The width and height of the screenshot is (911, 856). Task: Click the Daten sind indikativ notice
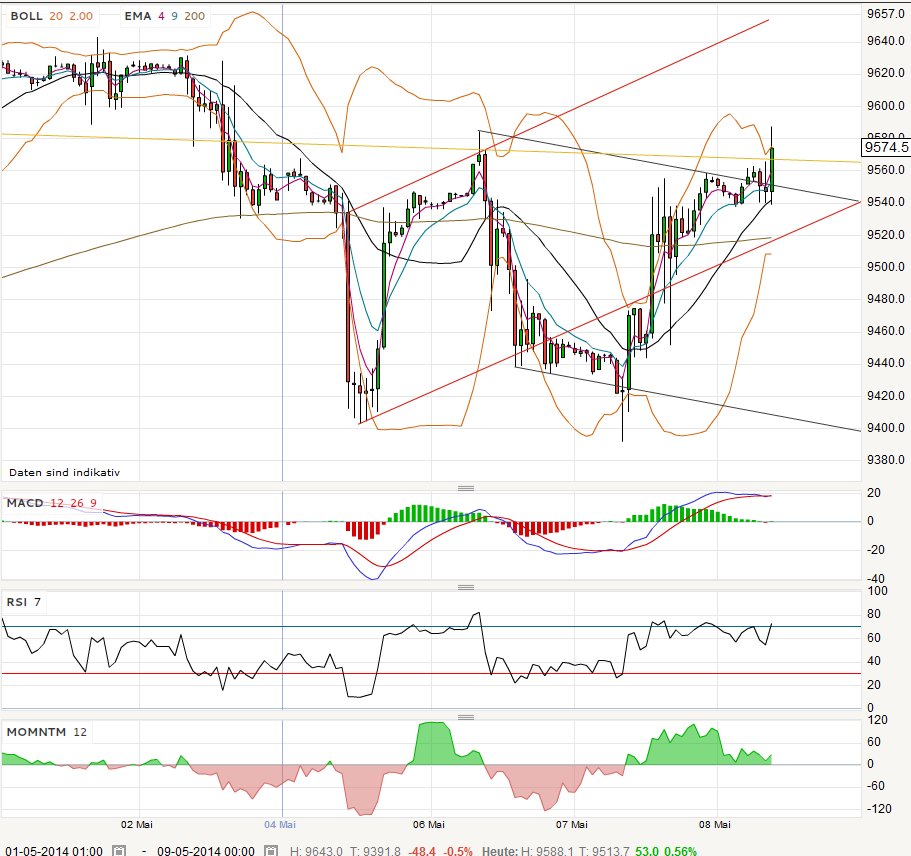point(64,472)
